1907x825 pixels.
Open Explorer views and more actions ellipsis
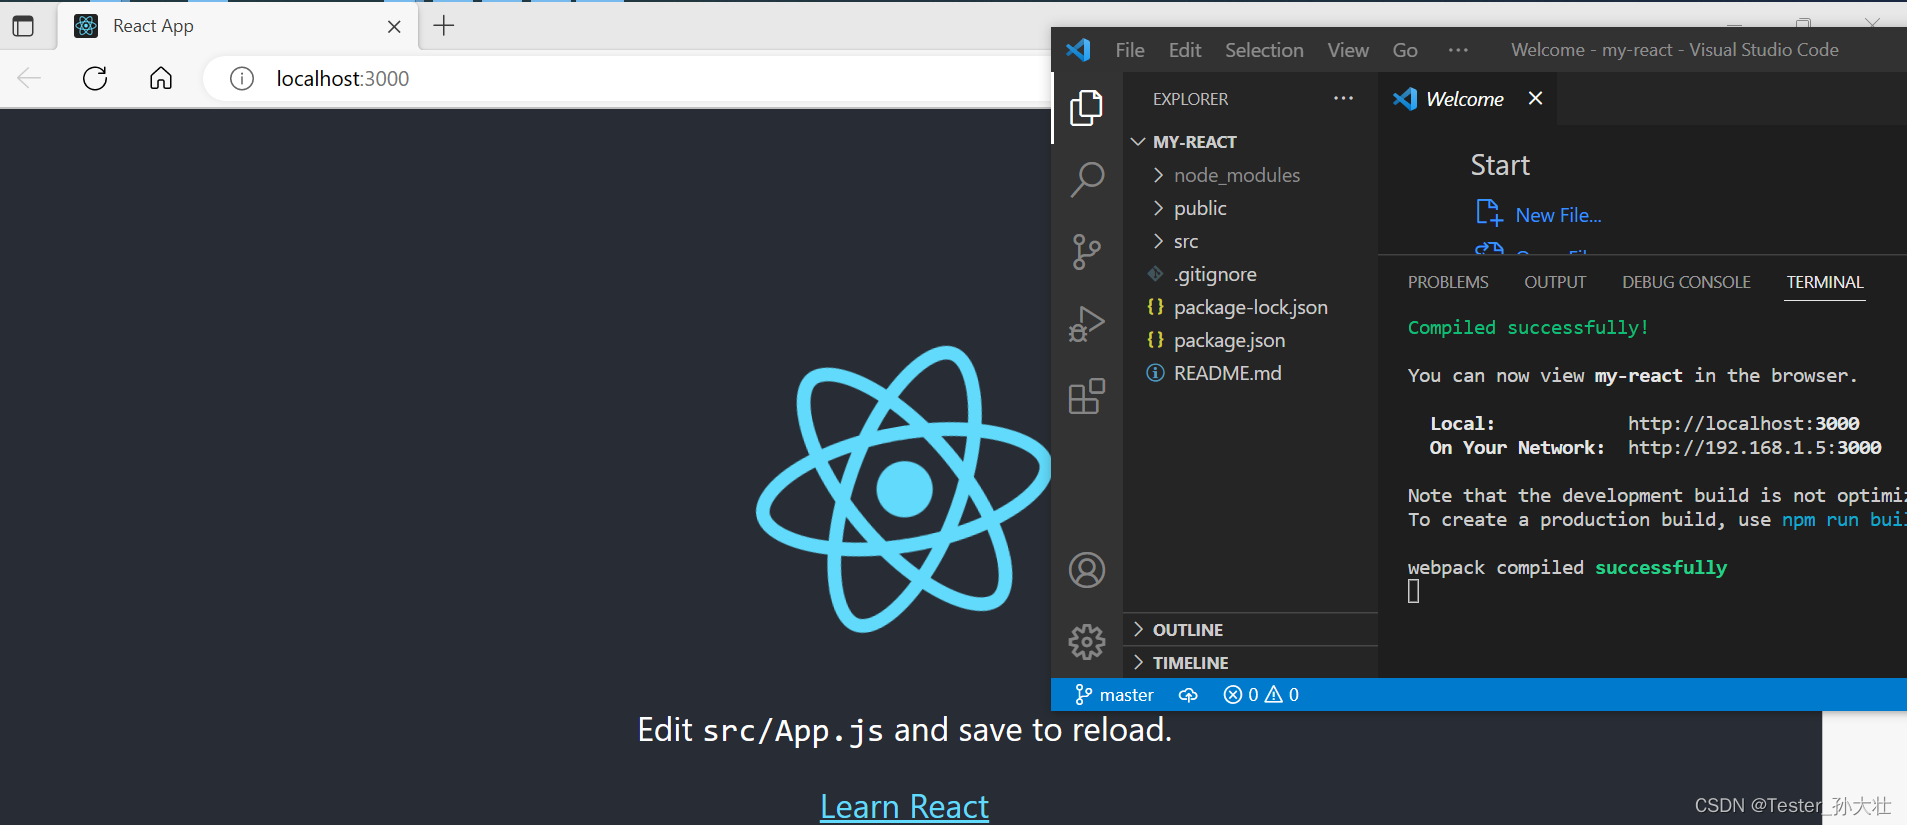click(1343, 98)
